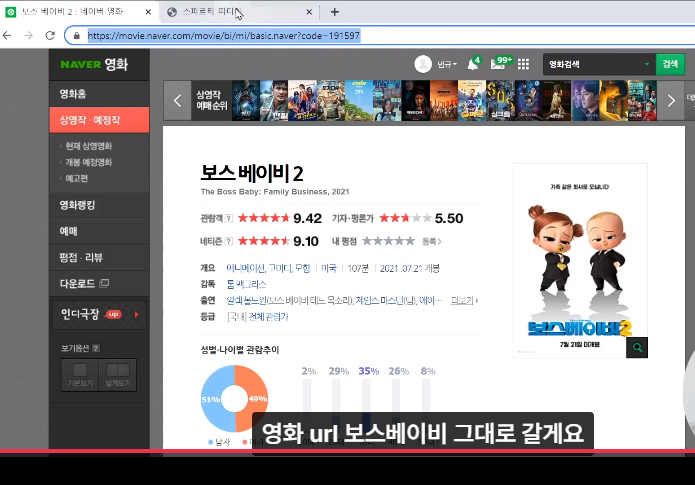
Task: Select 상영작·예정작 in the sidebar
Action: point(99,120)
